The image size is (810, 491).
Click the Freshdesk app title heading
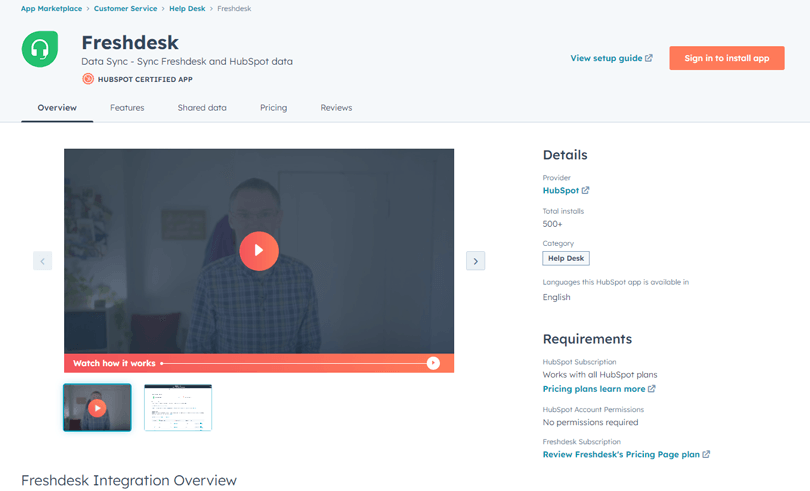coord(130,42)
